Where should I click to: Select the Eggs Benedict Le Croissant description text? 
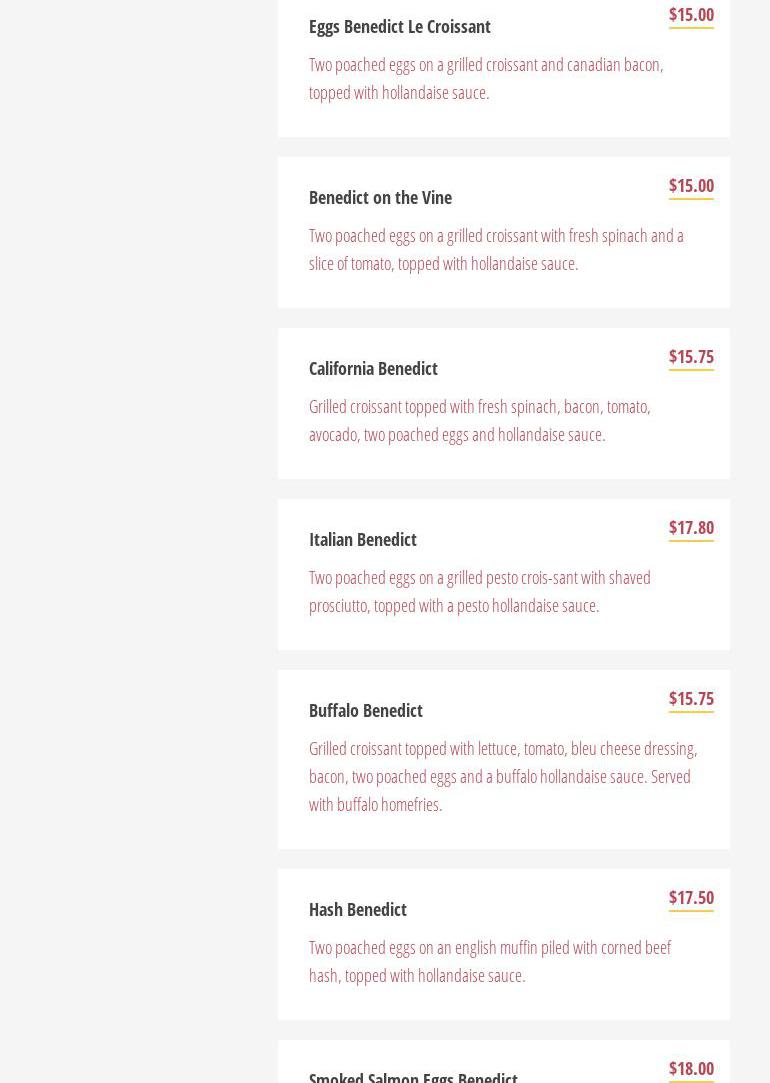point(486,78)
